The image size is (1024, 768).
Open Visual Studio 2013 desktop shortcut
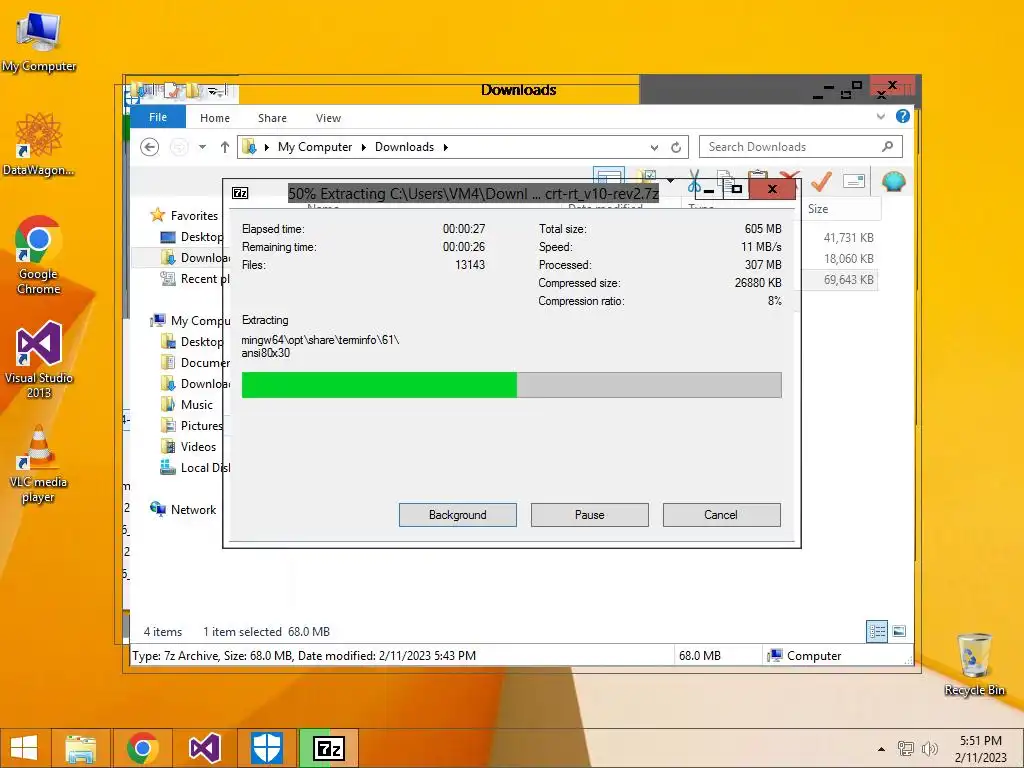[39, 359]
